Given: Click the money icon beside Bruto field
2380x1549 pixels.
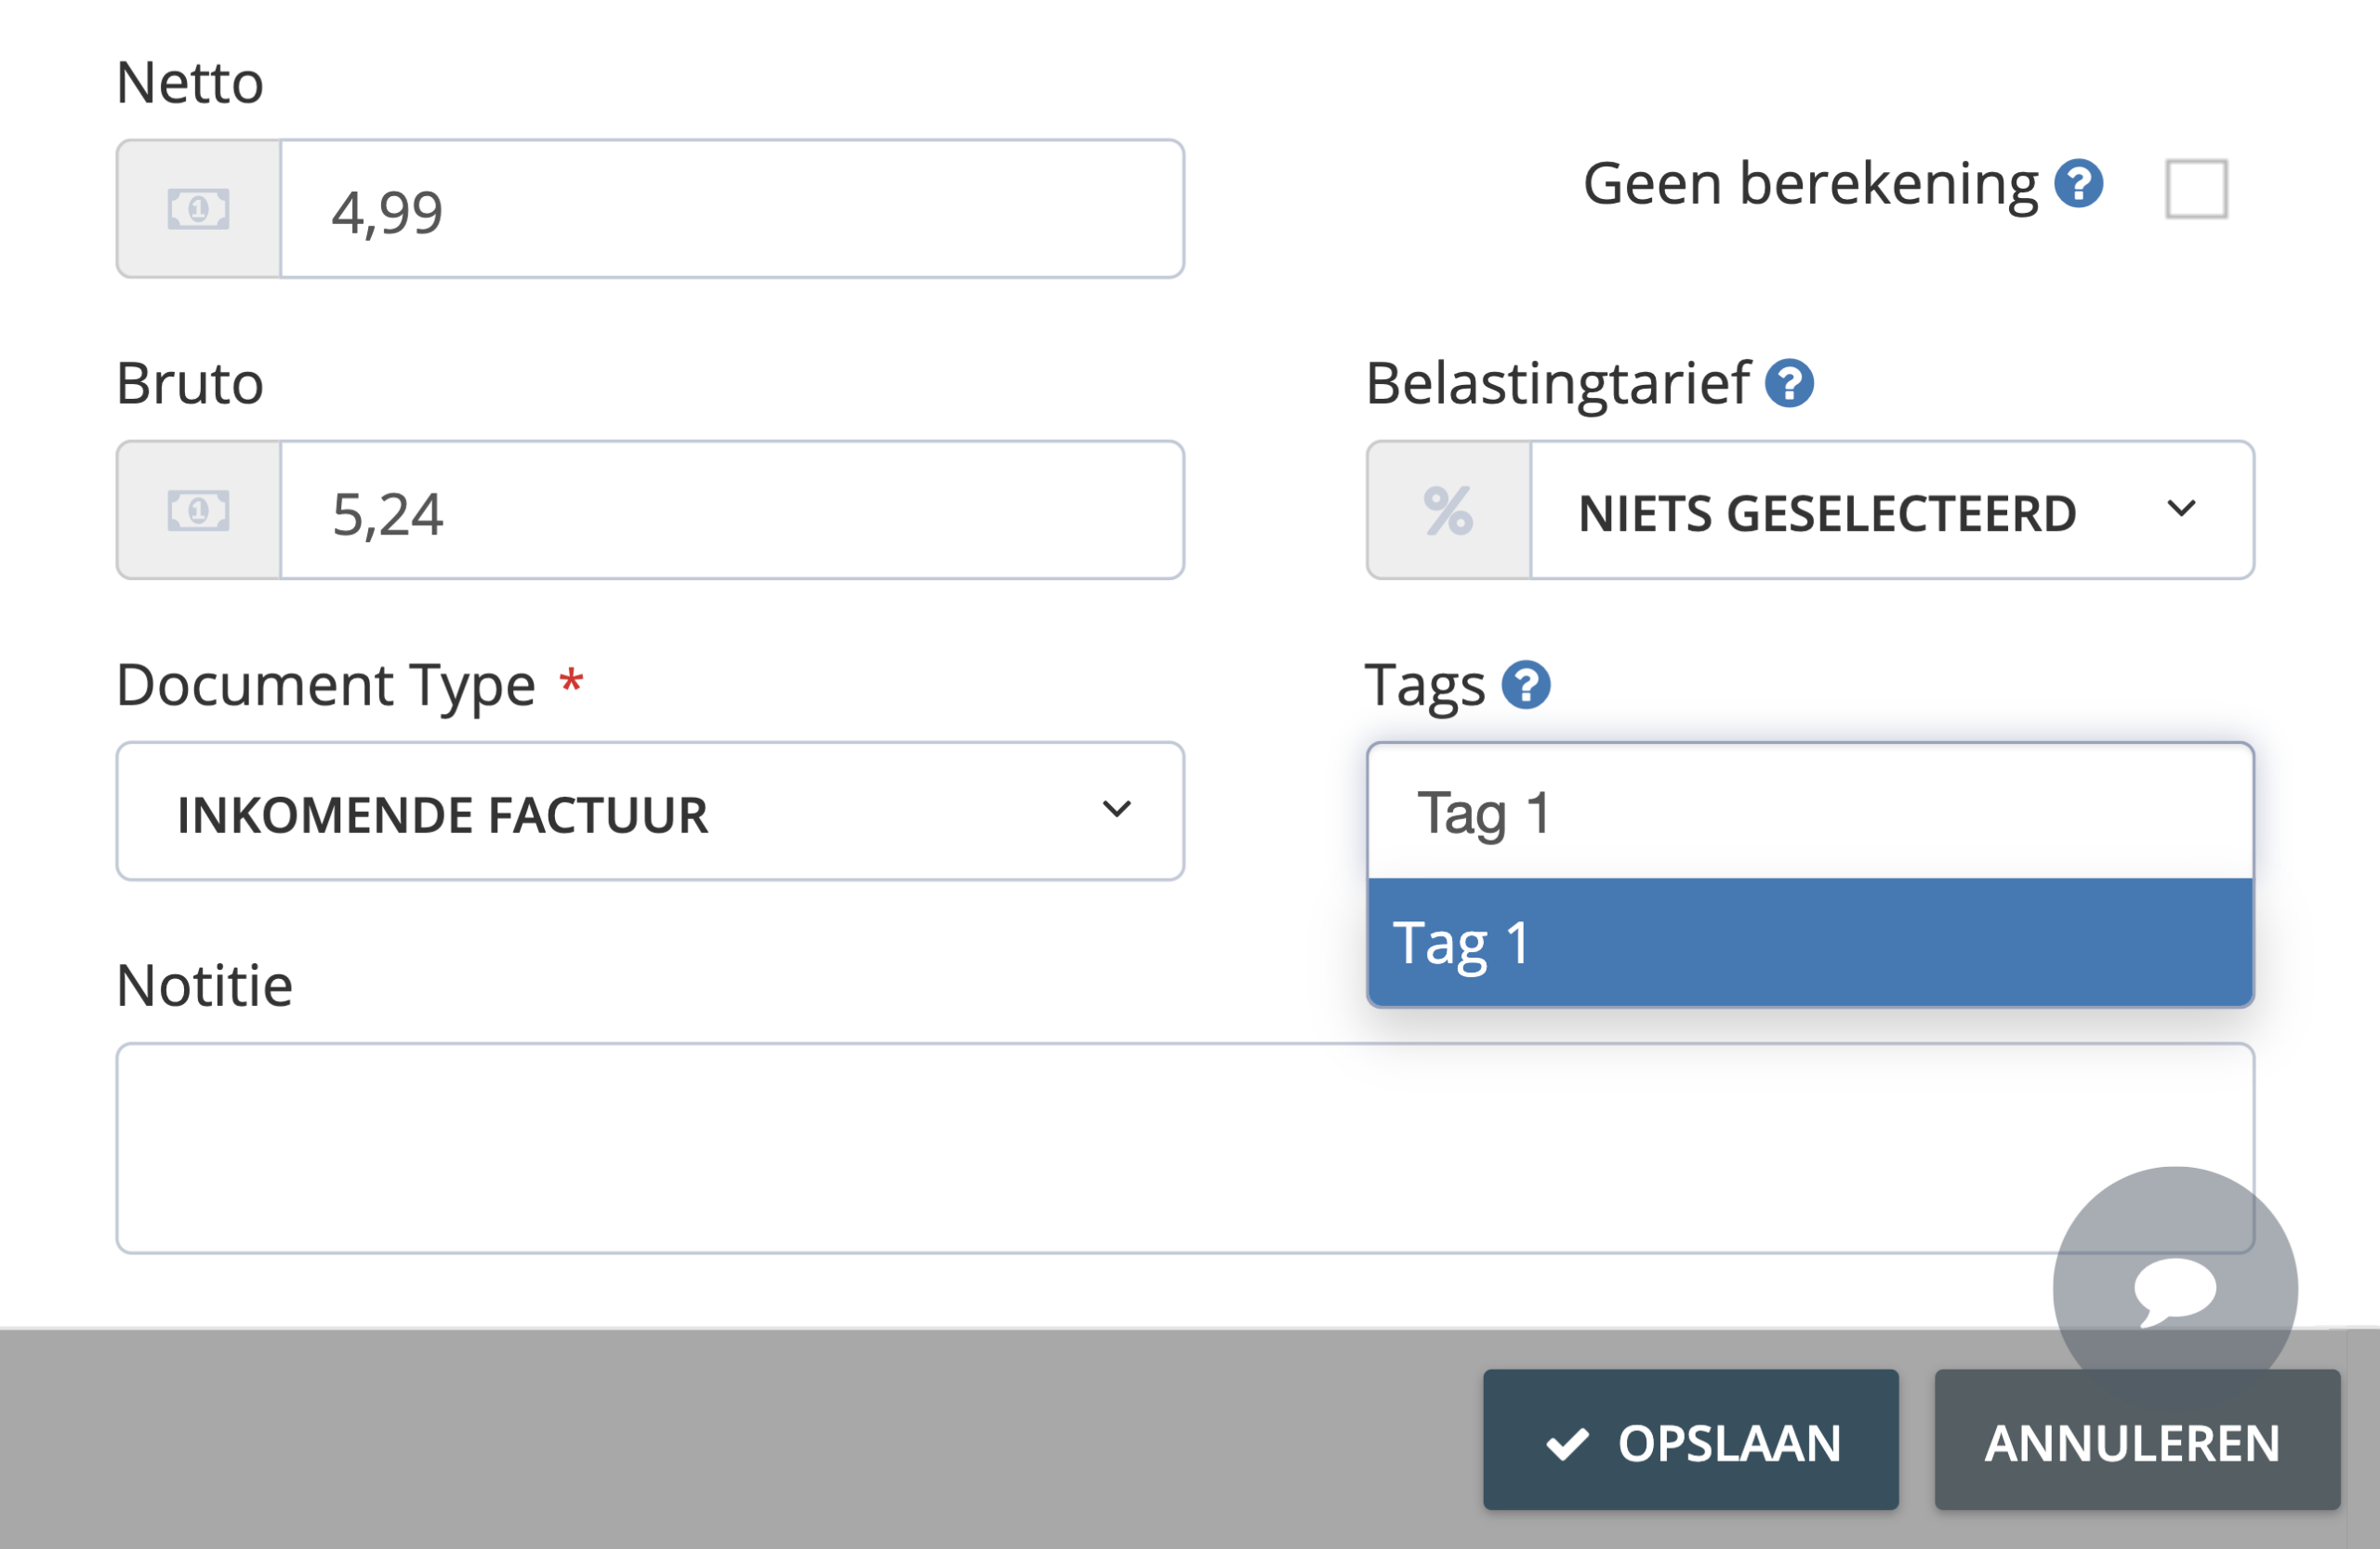Looking at the screenshot, I should click(x=198, y=510).
